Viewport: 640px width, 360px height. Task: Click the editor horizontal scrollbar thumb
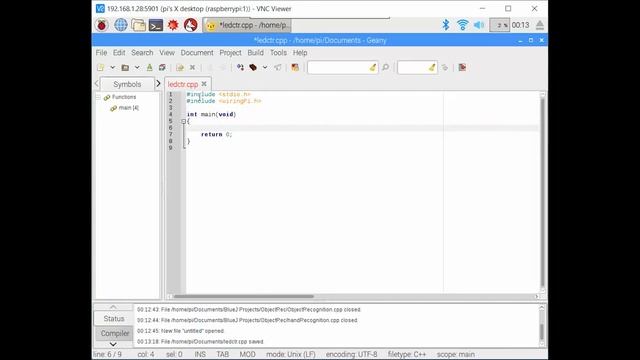tap(244, 297)
